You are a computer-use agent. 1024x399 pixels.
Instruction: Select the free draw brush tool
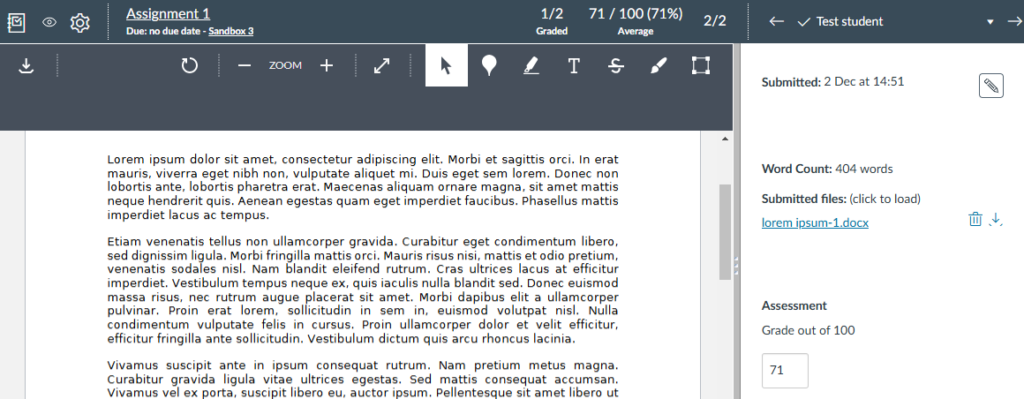pyautogui.click(x=659, y=65)
